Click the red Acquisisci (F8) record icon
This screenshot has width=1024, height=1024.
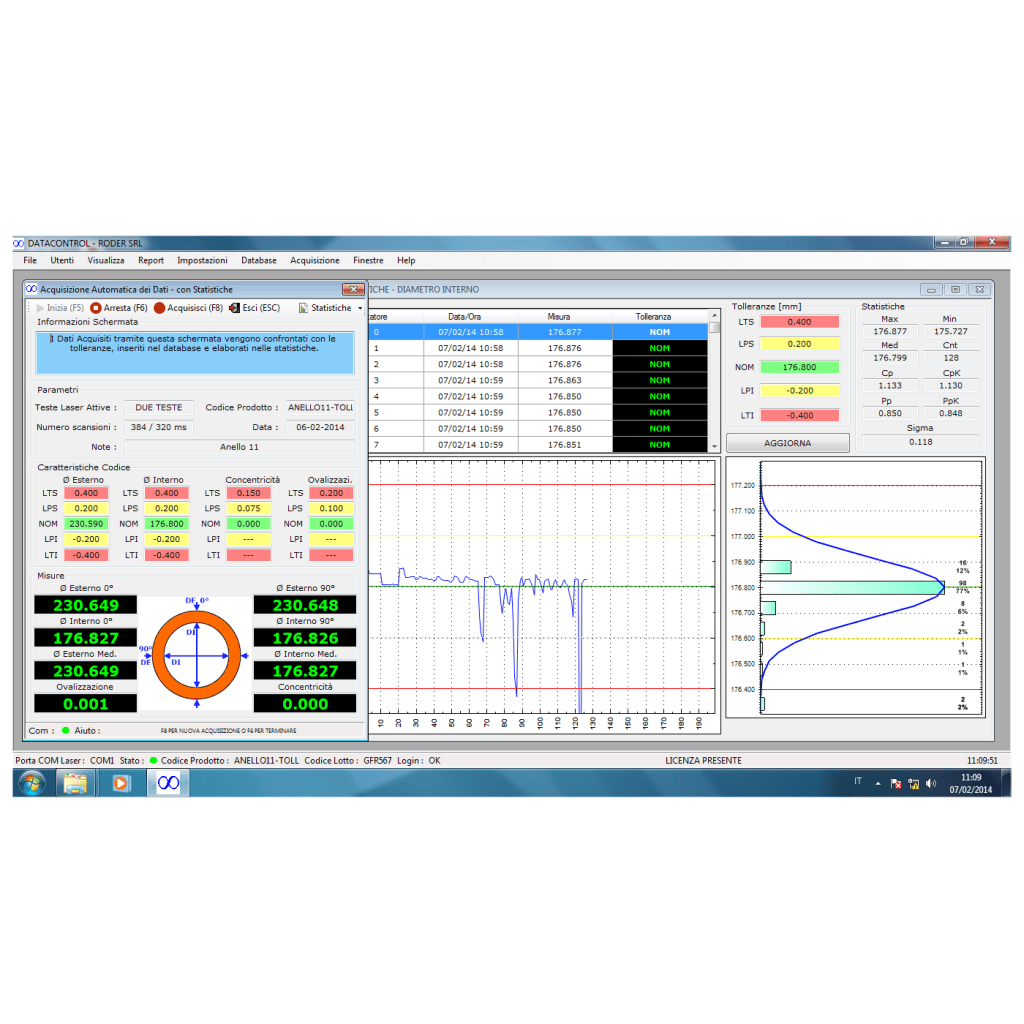159,308
